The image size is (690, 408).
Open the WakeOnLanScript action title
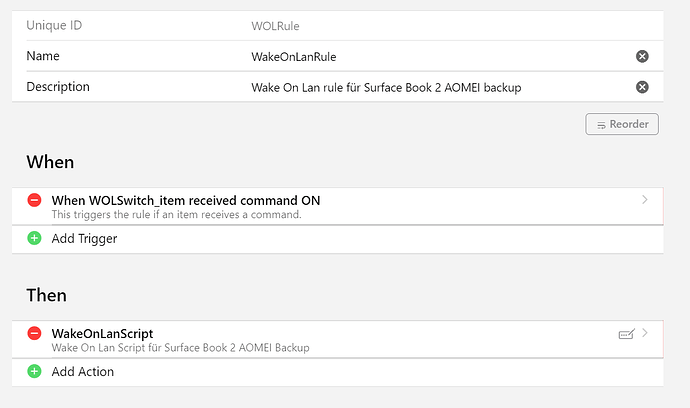tap(102, 333)
